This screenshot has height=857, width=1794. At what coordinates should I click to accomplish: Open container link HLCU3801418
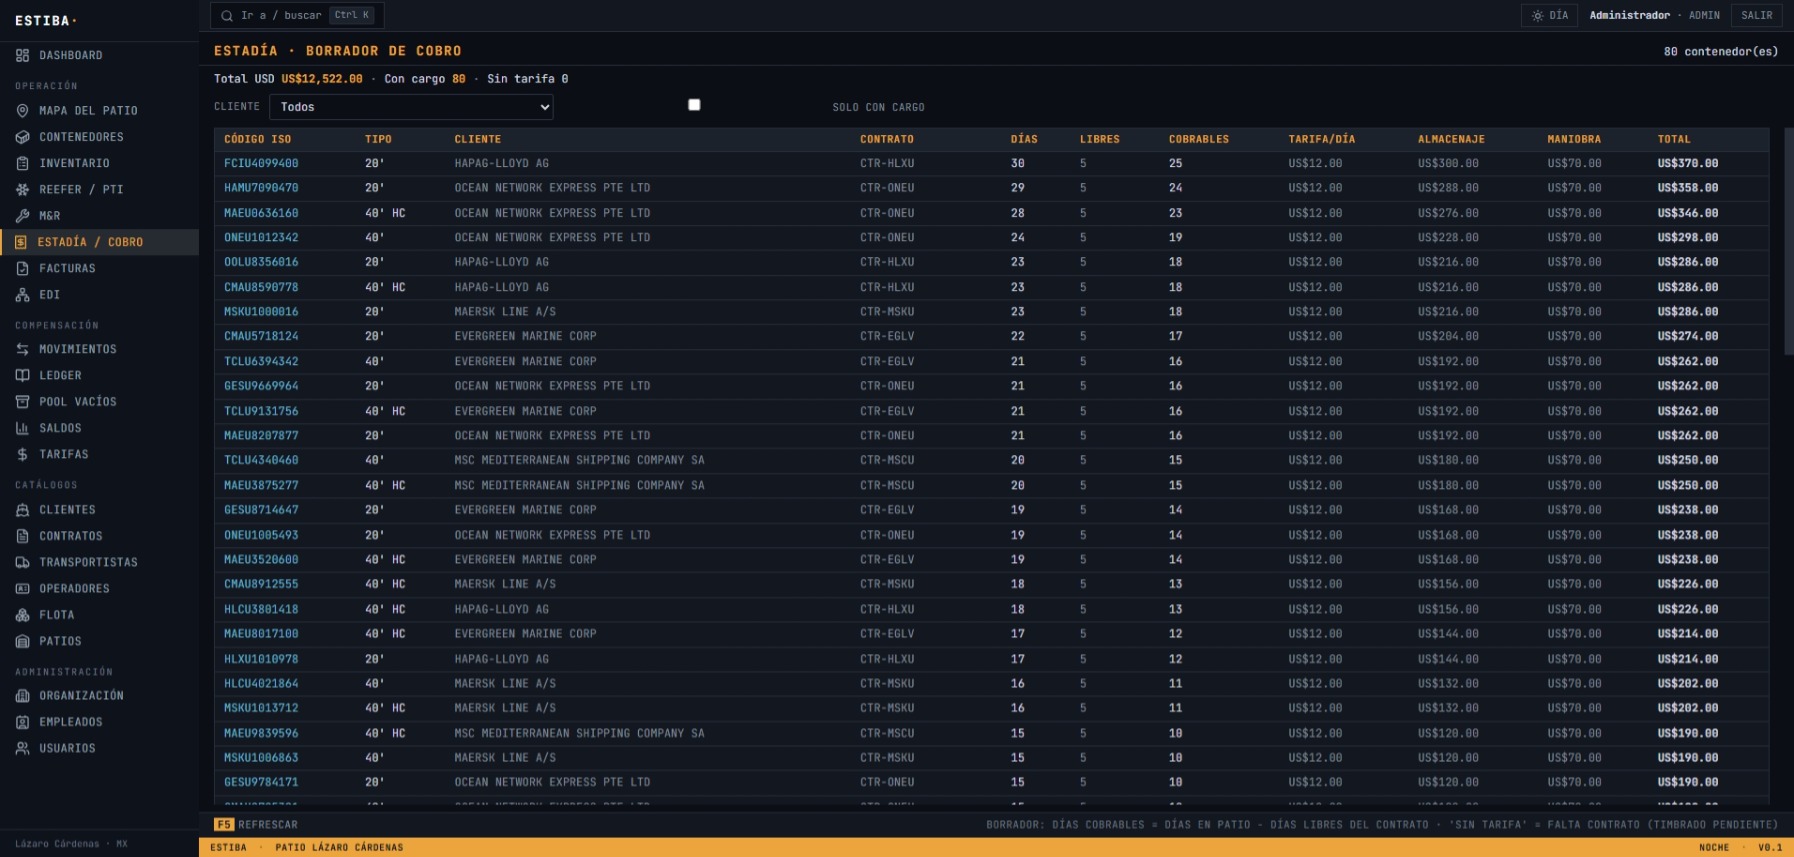coord(261,609)
